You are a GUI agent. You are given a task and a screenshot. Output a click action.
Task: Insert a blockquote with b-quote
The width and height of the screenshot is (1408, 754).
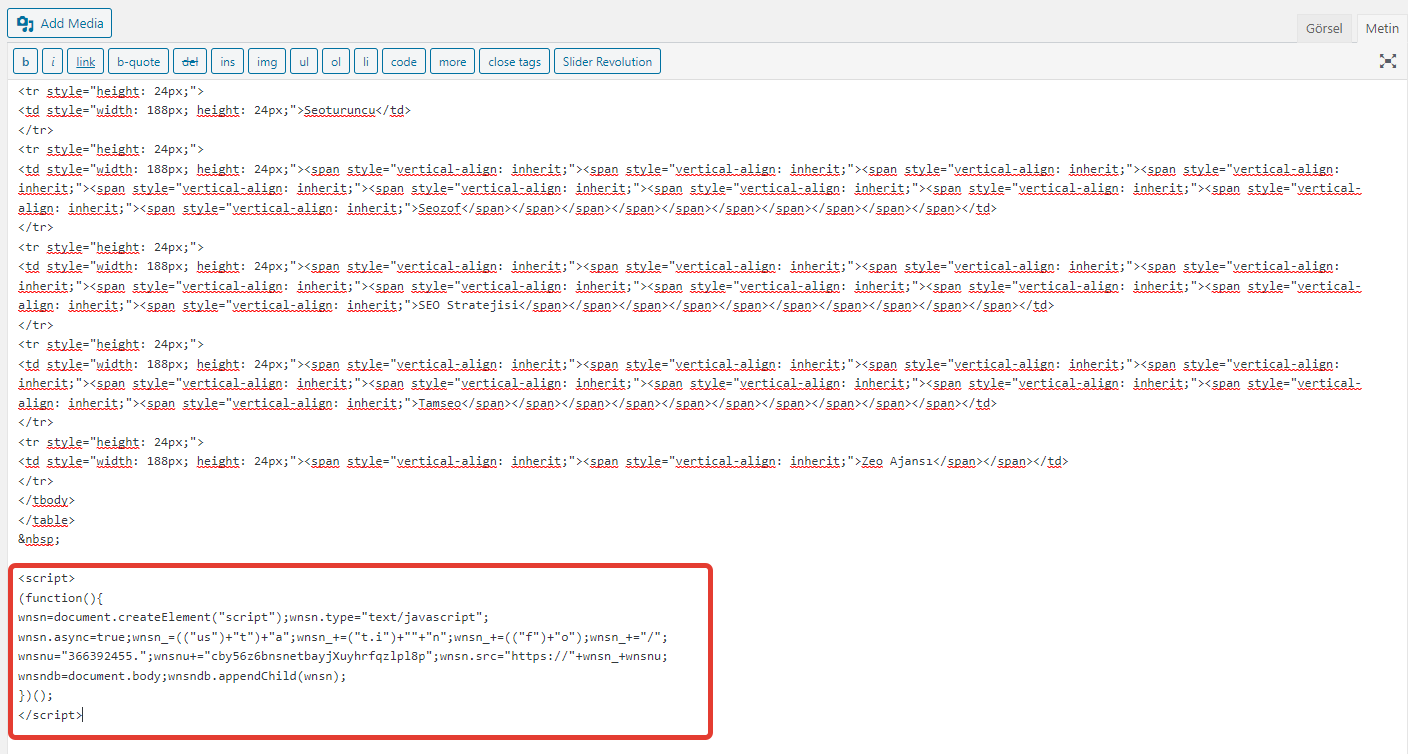coord(139,62)
